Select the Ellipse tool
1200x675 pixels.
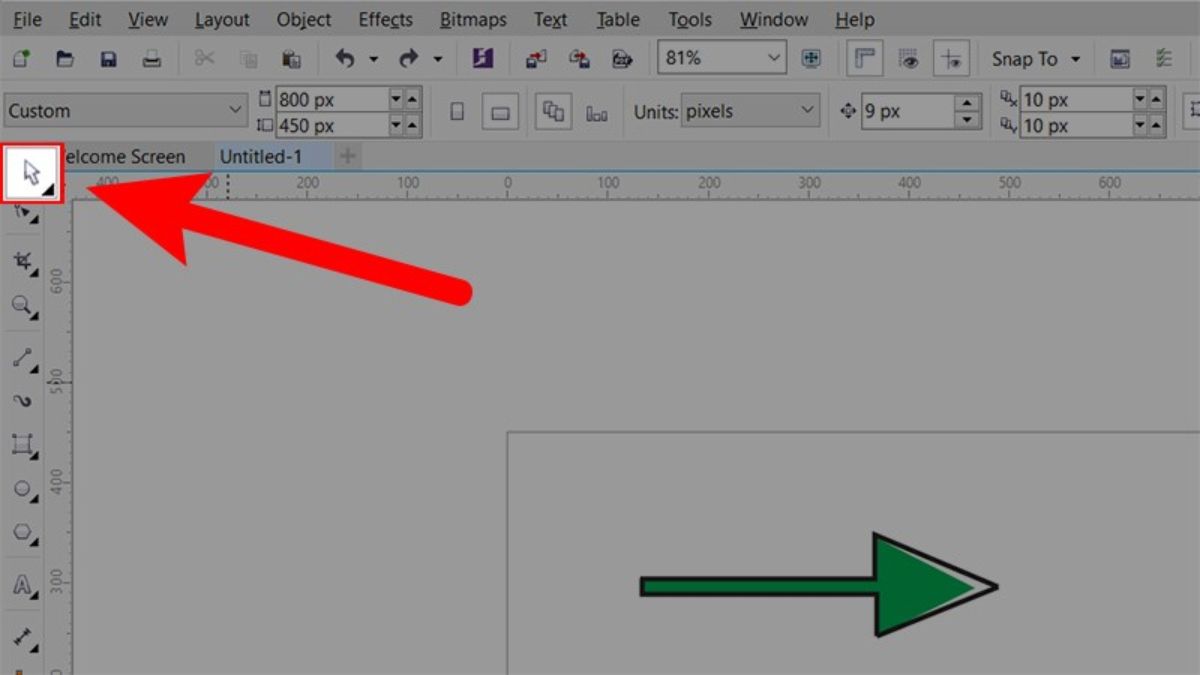[23, 490]
